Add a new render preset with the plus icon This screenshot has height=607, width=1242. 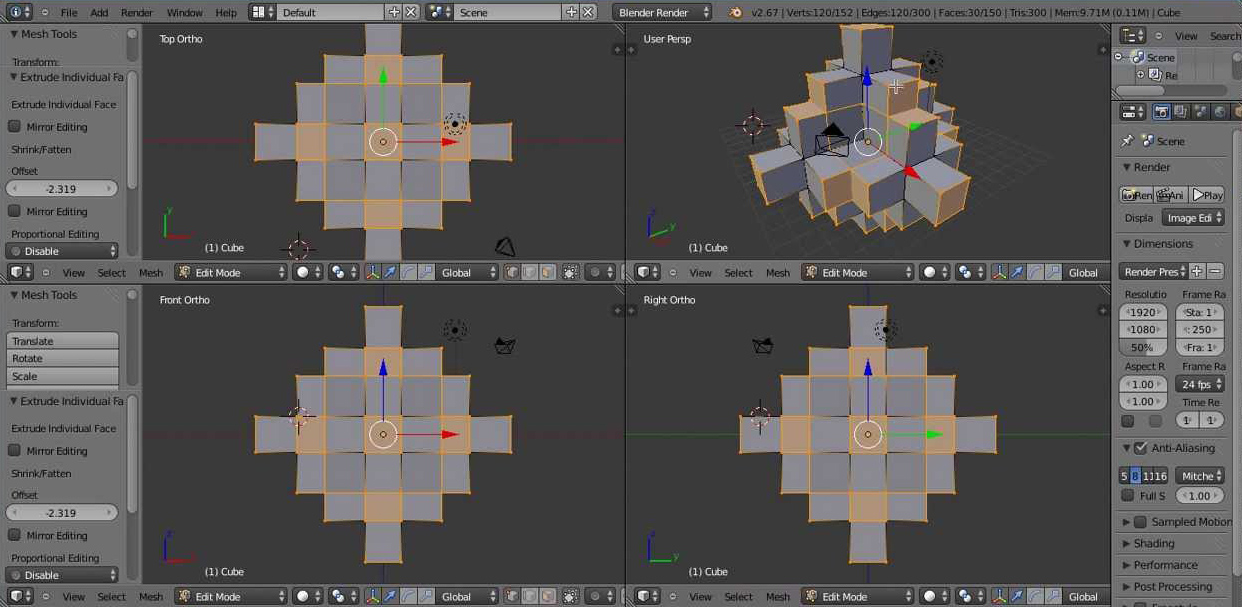[x=1197, y=271]
